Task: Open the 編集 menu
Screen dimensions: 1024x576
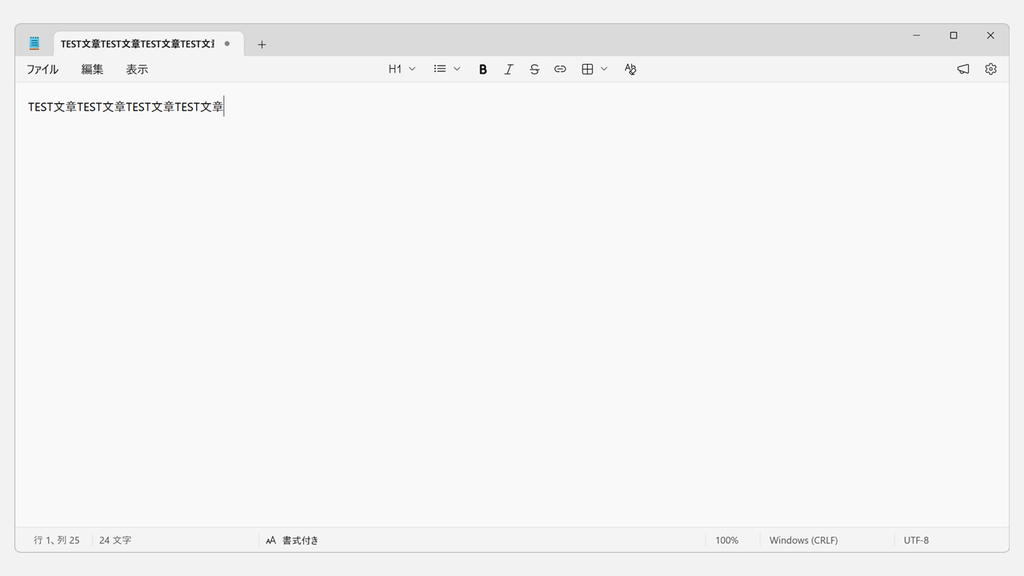Action: tap(92, 69)
